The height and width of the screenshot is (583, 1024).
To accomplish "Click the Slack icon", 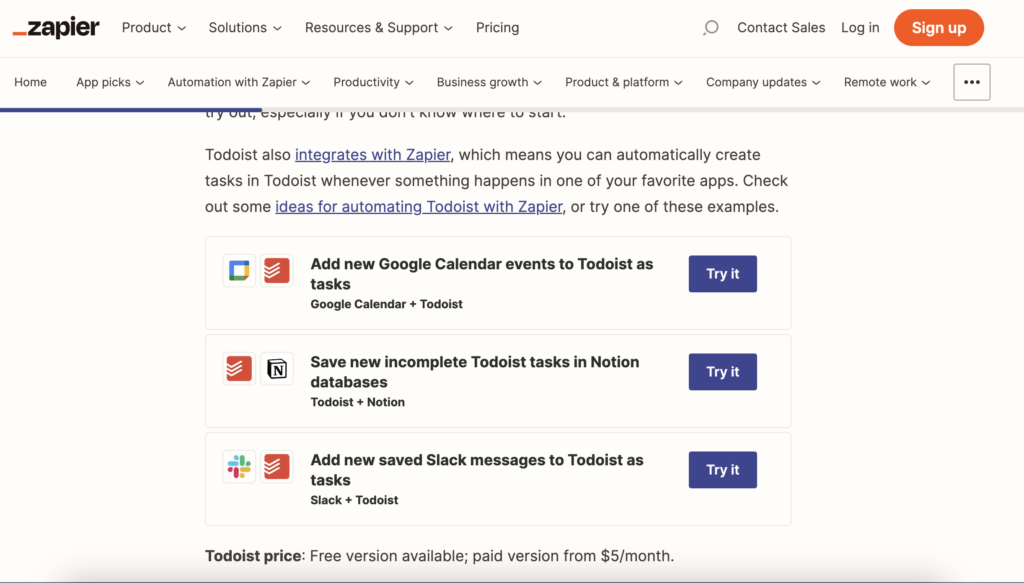I will 239,466.
